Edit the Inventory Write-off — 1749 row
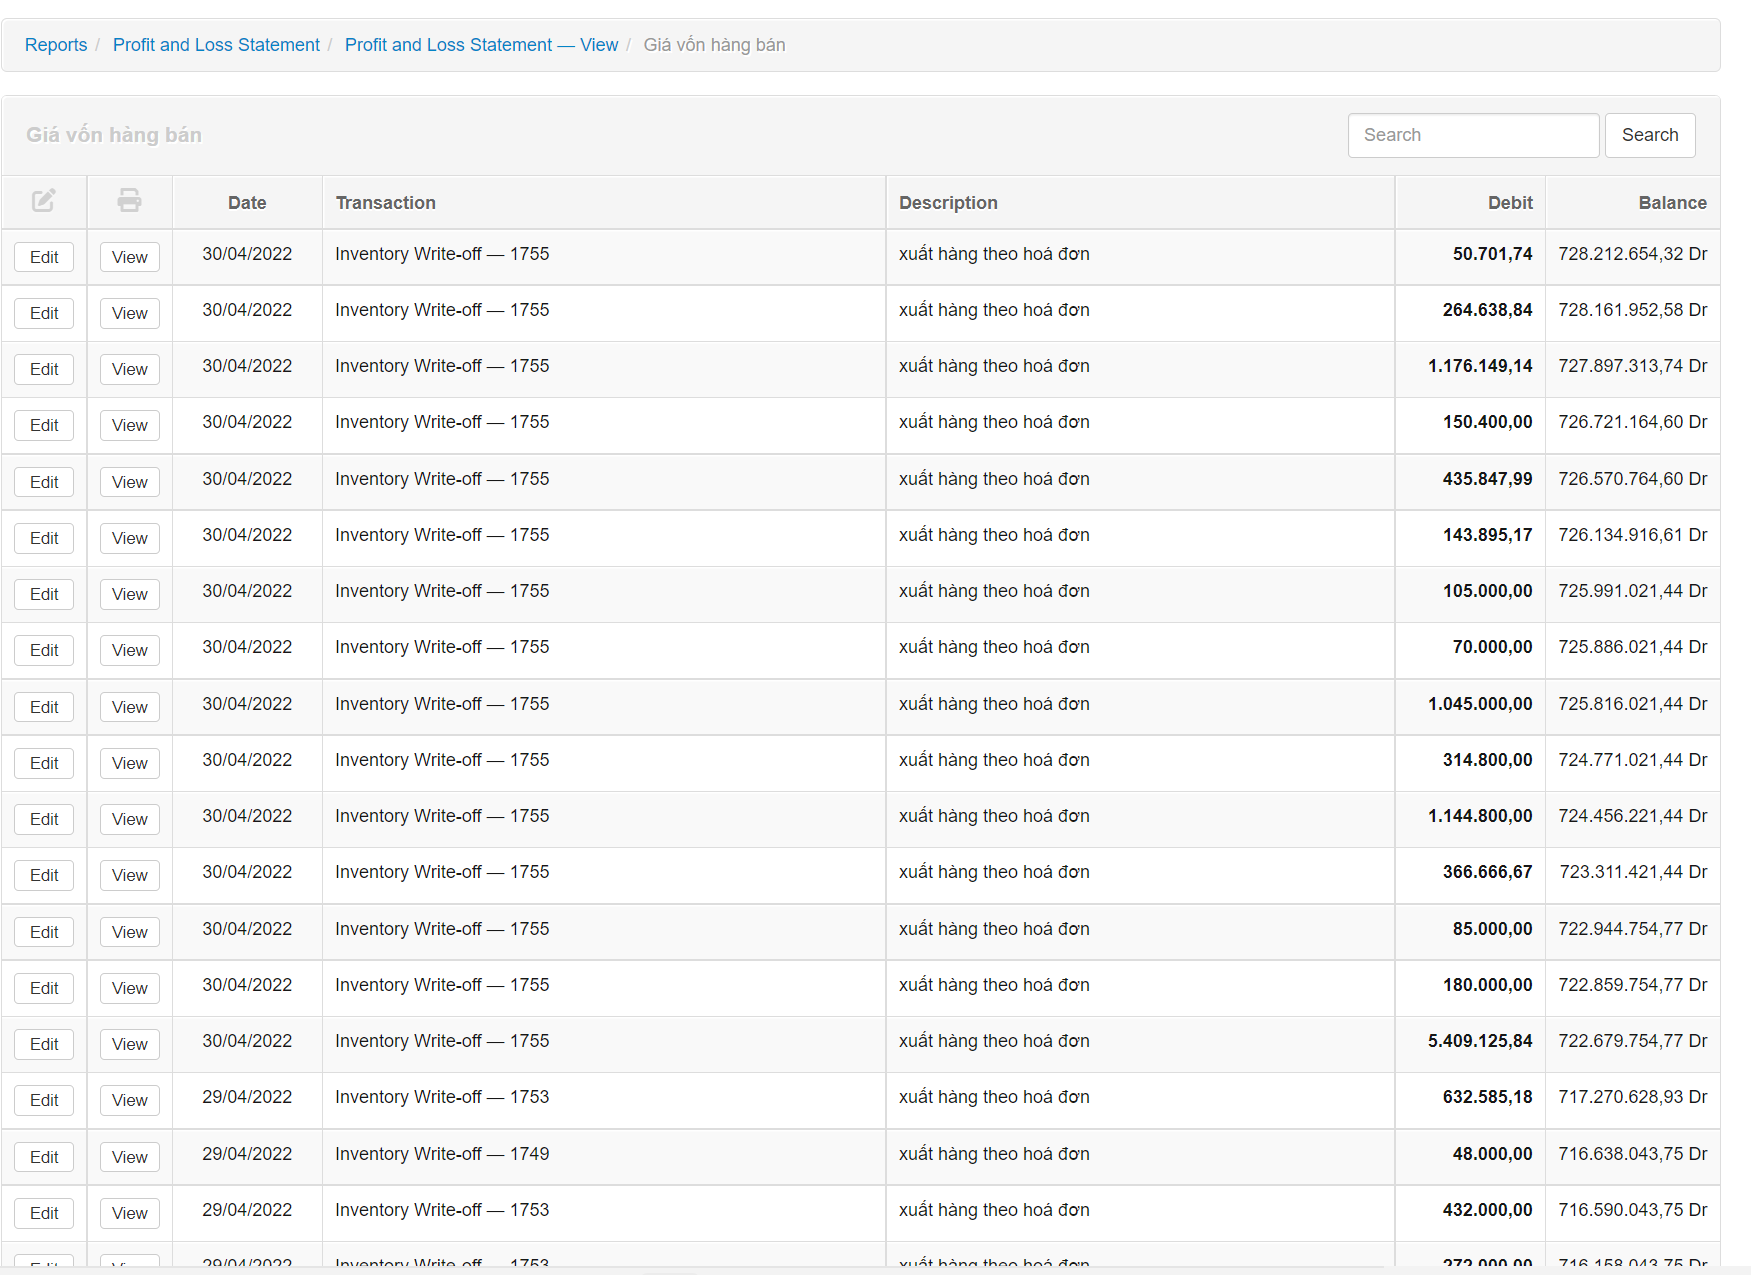The image size is (1751, 1275). click(44, 1157)
